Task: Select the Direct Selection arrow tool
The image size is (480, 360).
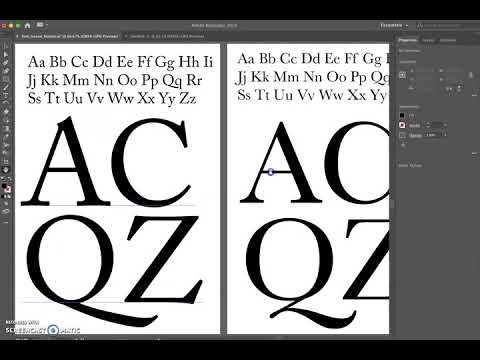Action: coord(6,54)
